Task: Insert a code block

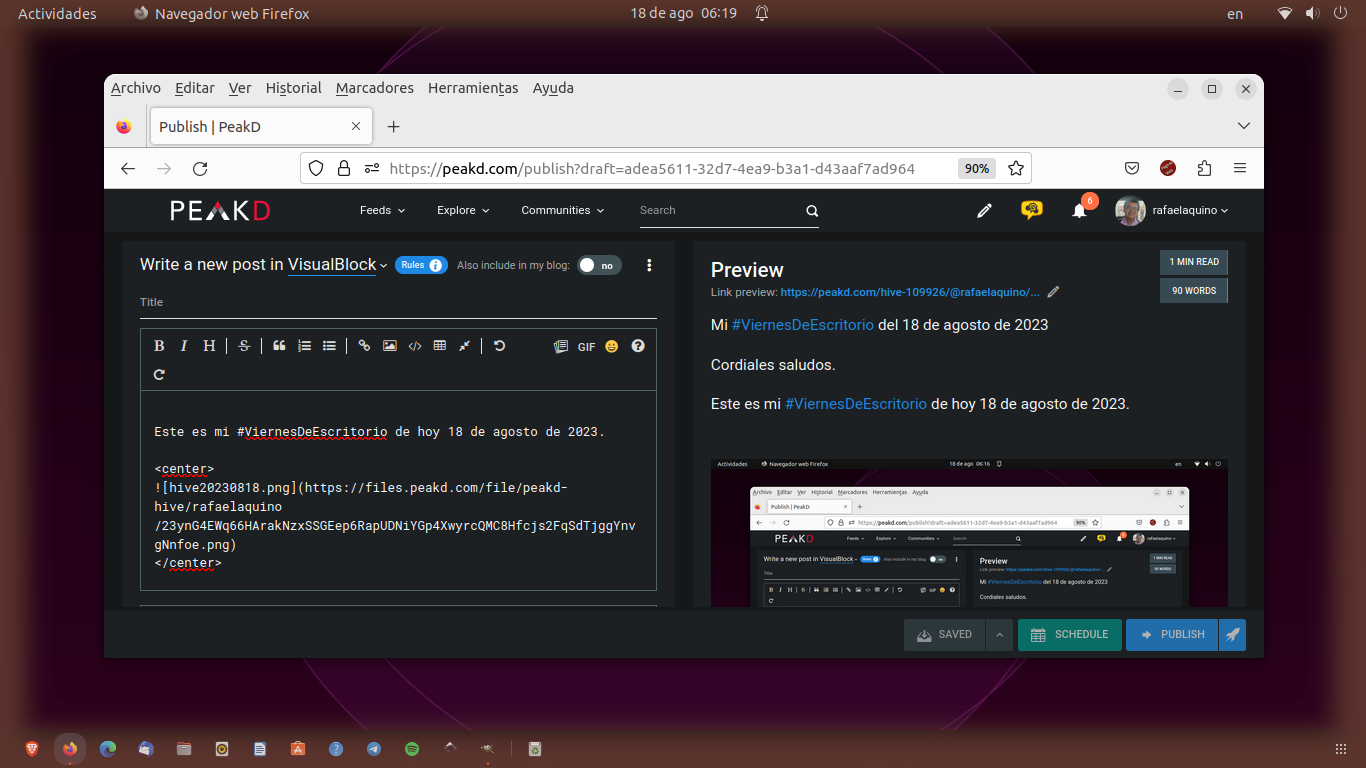Action: click(x=415, y=346)
